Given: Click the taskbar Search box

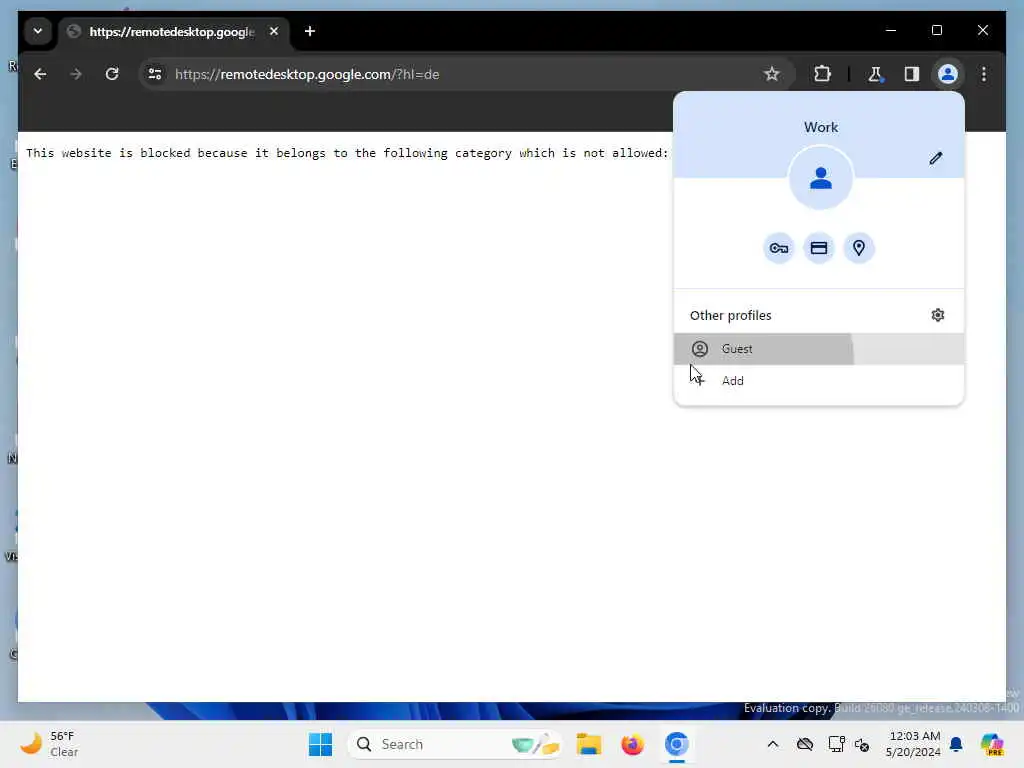Looking at the screenshot, I should [x=456, y=744].
